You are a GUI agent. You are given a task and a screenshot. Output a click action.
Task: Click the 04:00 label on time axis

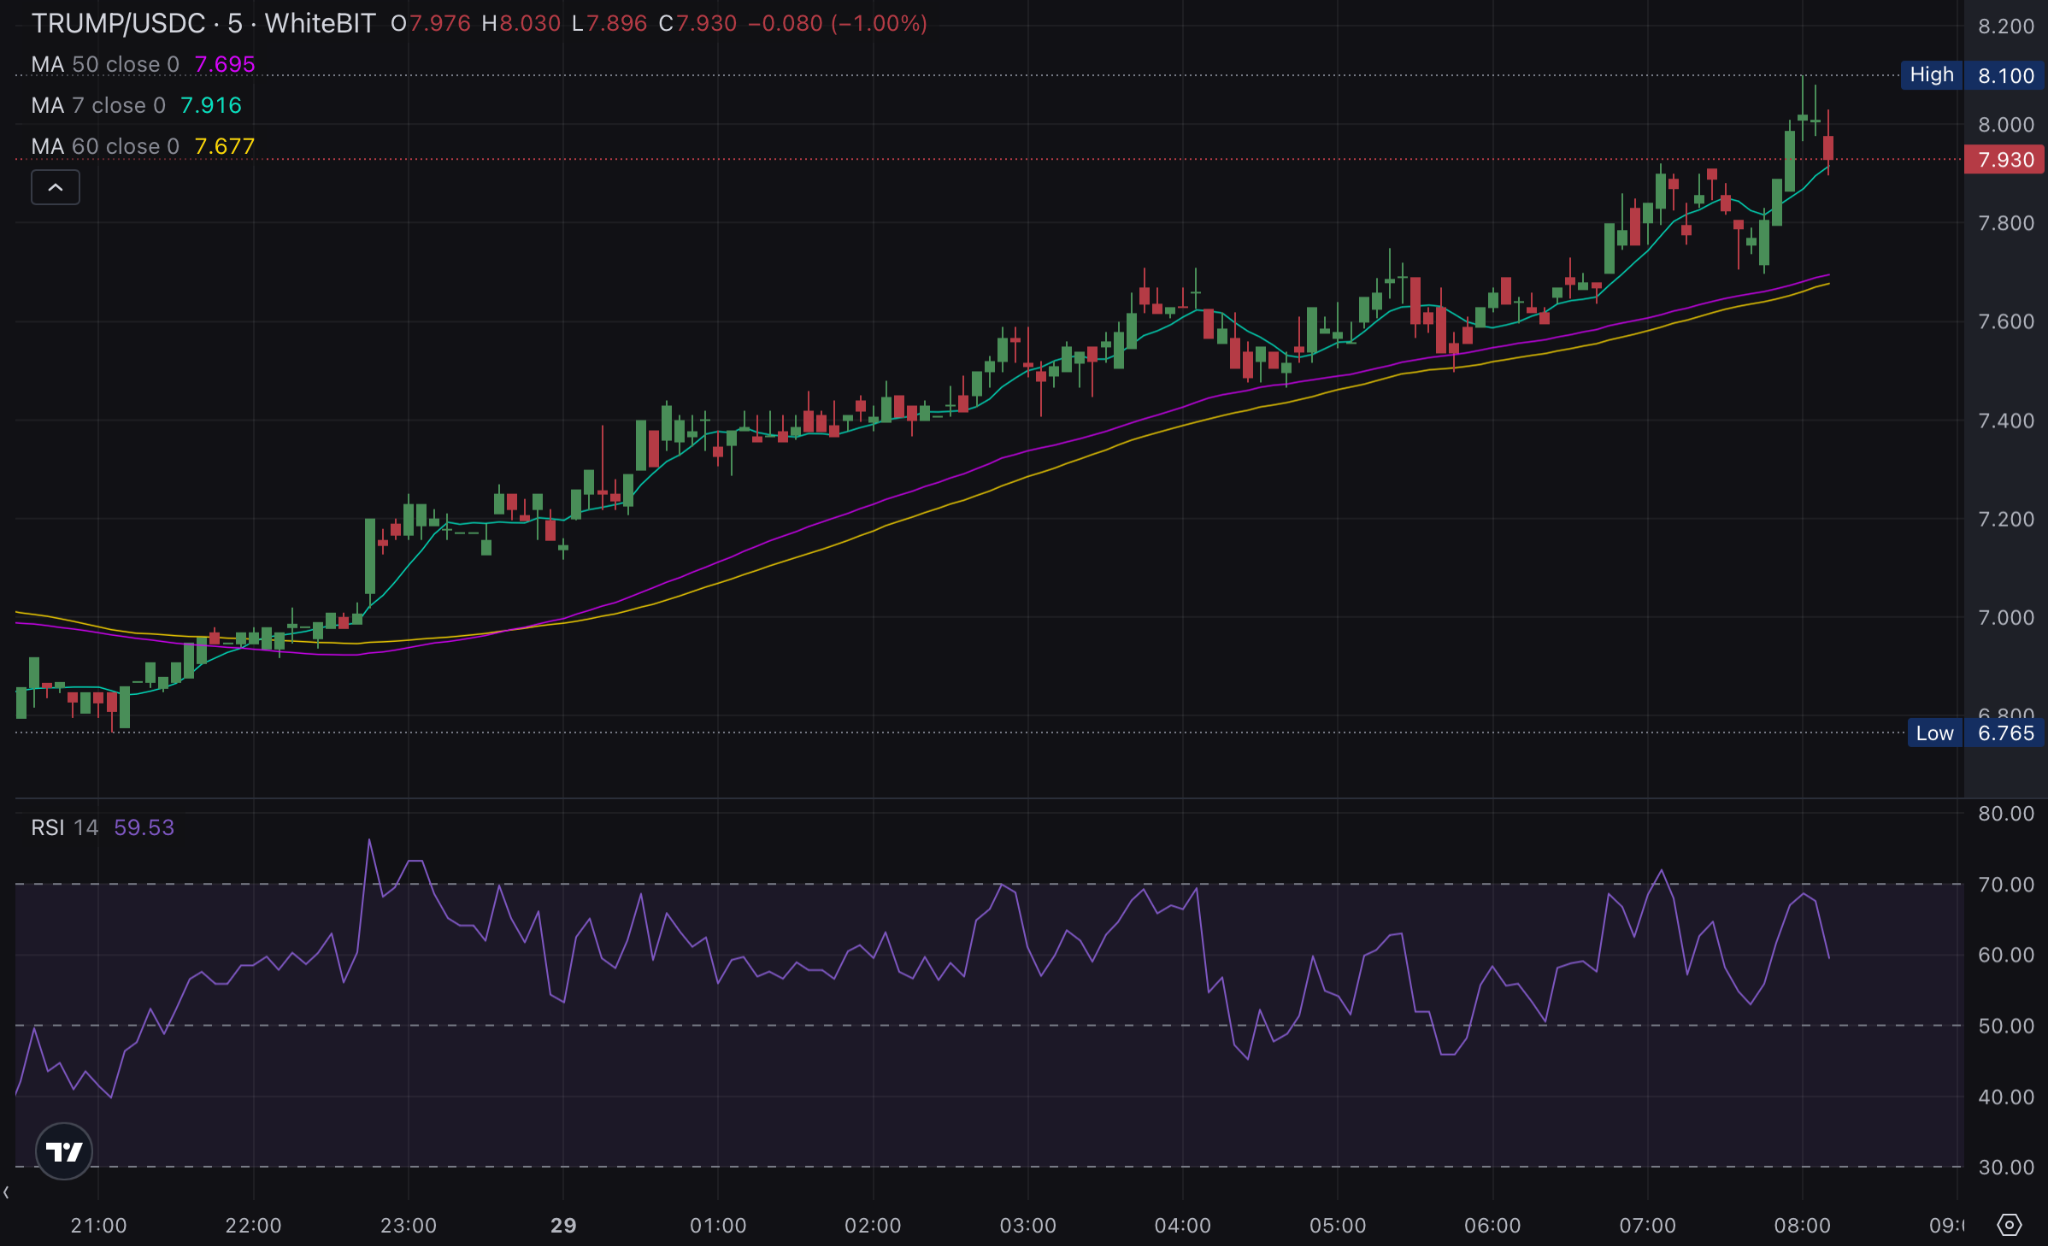point(1182,1225)
